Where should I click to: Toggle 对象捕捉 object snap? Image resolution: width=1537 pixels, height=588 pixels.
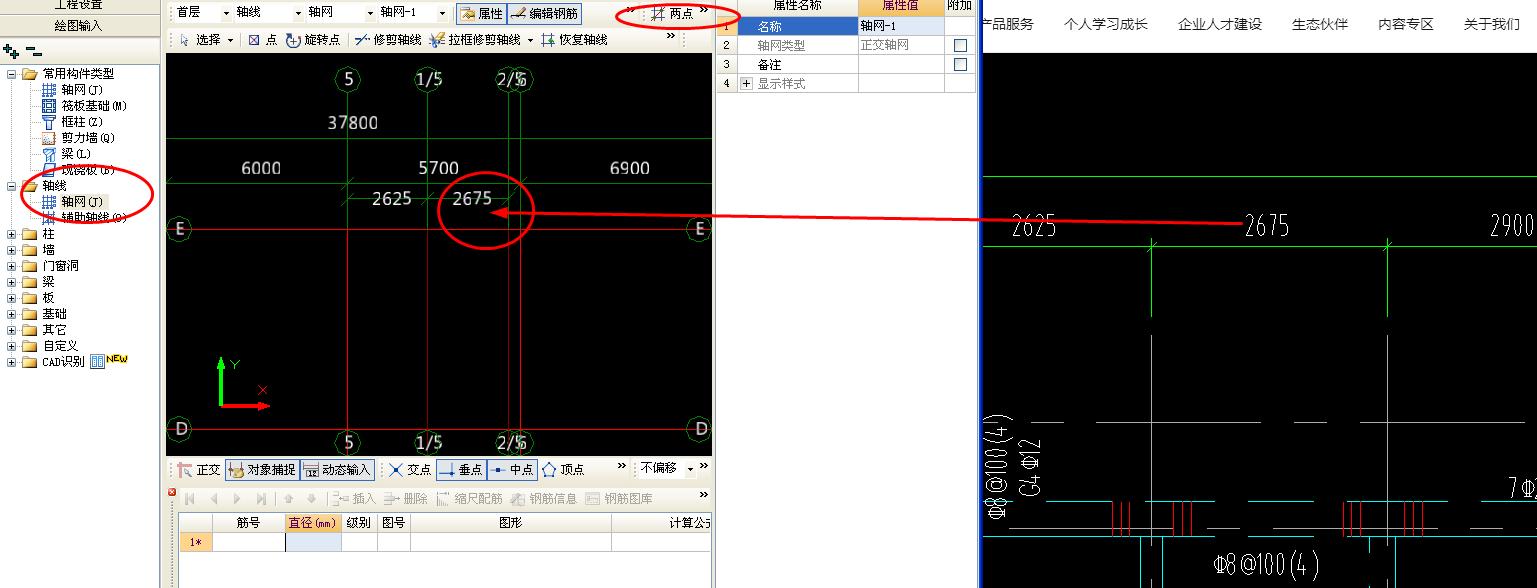pos(262,469)
